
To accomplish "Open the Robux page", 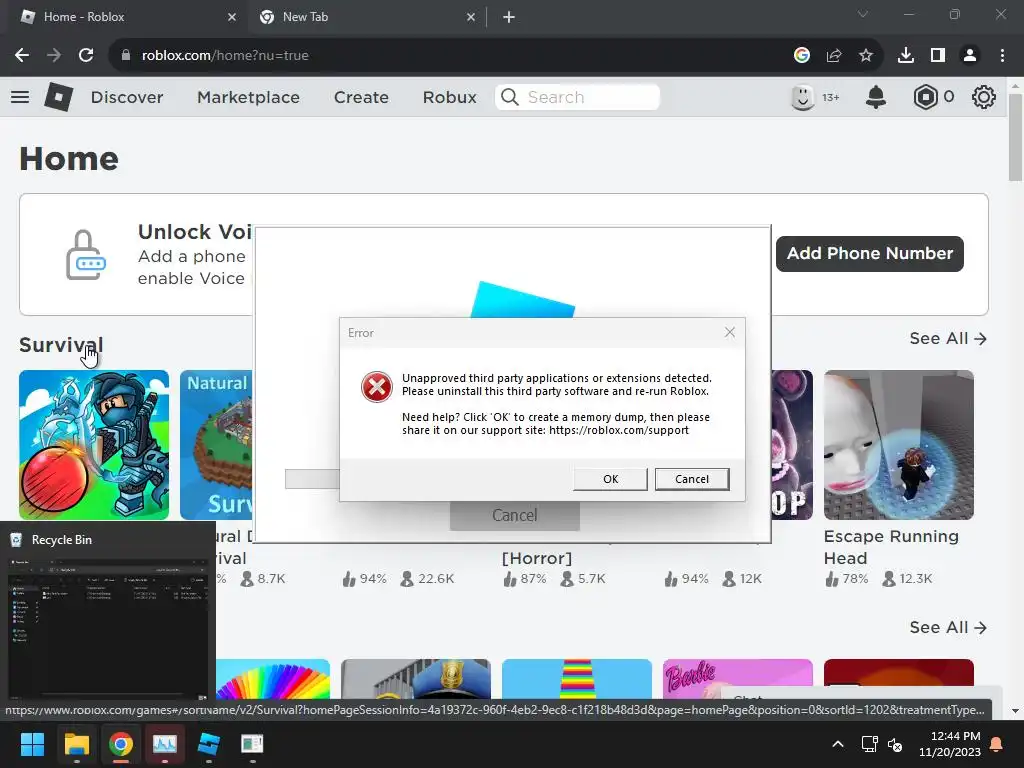I will tap(449, 97).
